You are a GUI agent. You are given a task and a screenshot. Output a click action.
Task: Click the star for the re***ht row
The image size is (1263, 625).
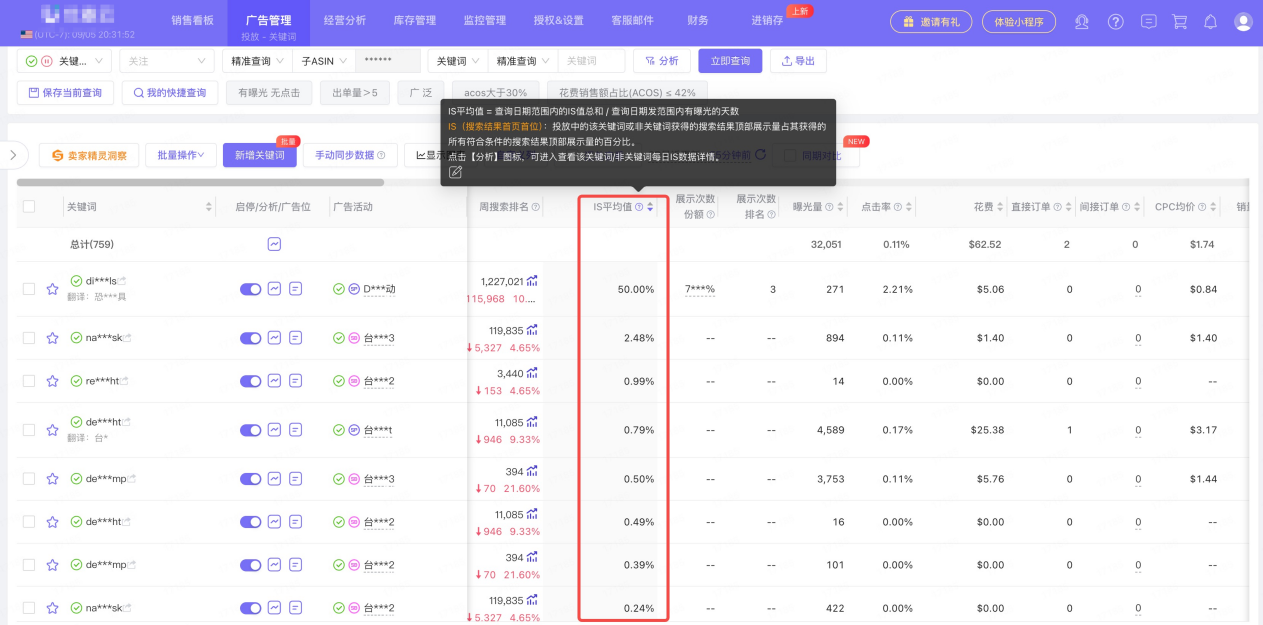pyautogui.click(x=52, y=381)
